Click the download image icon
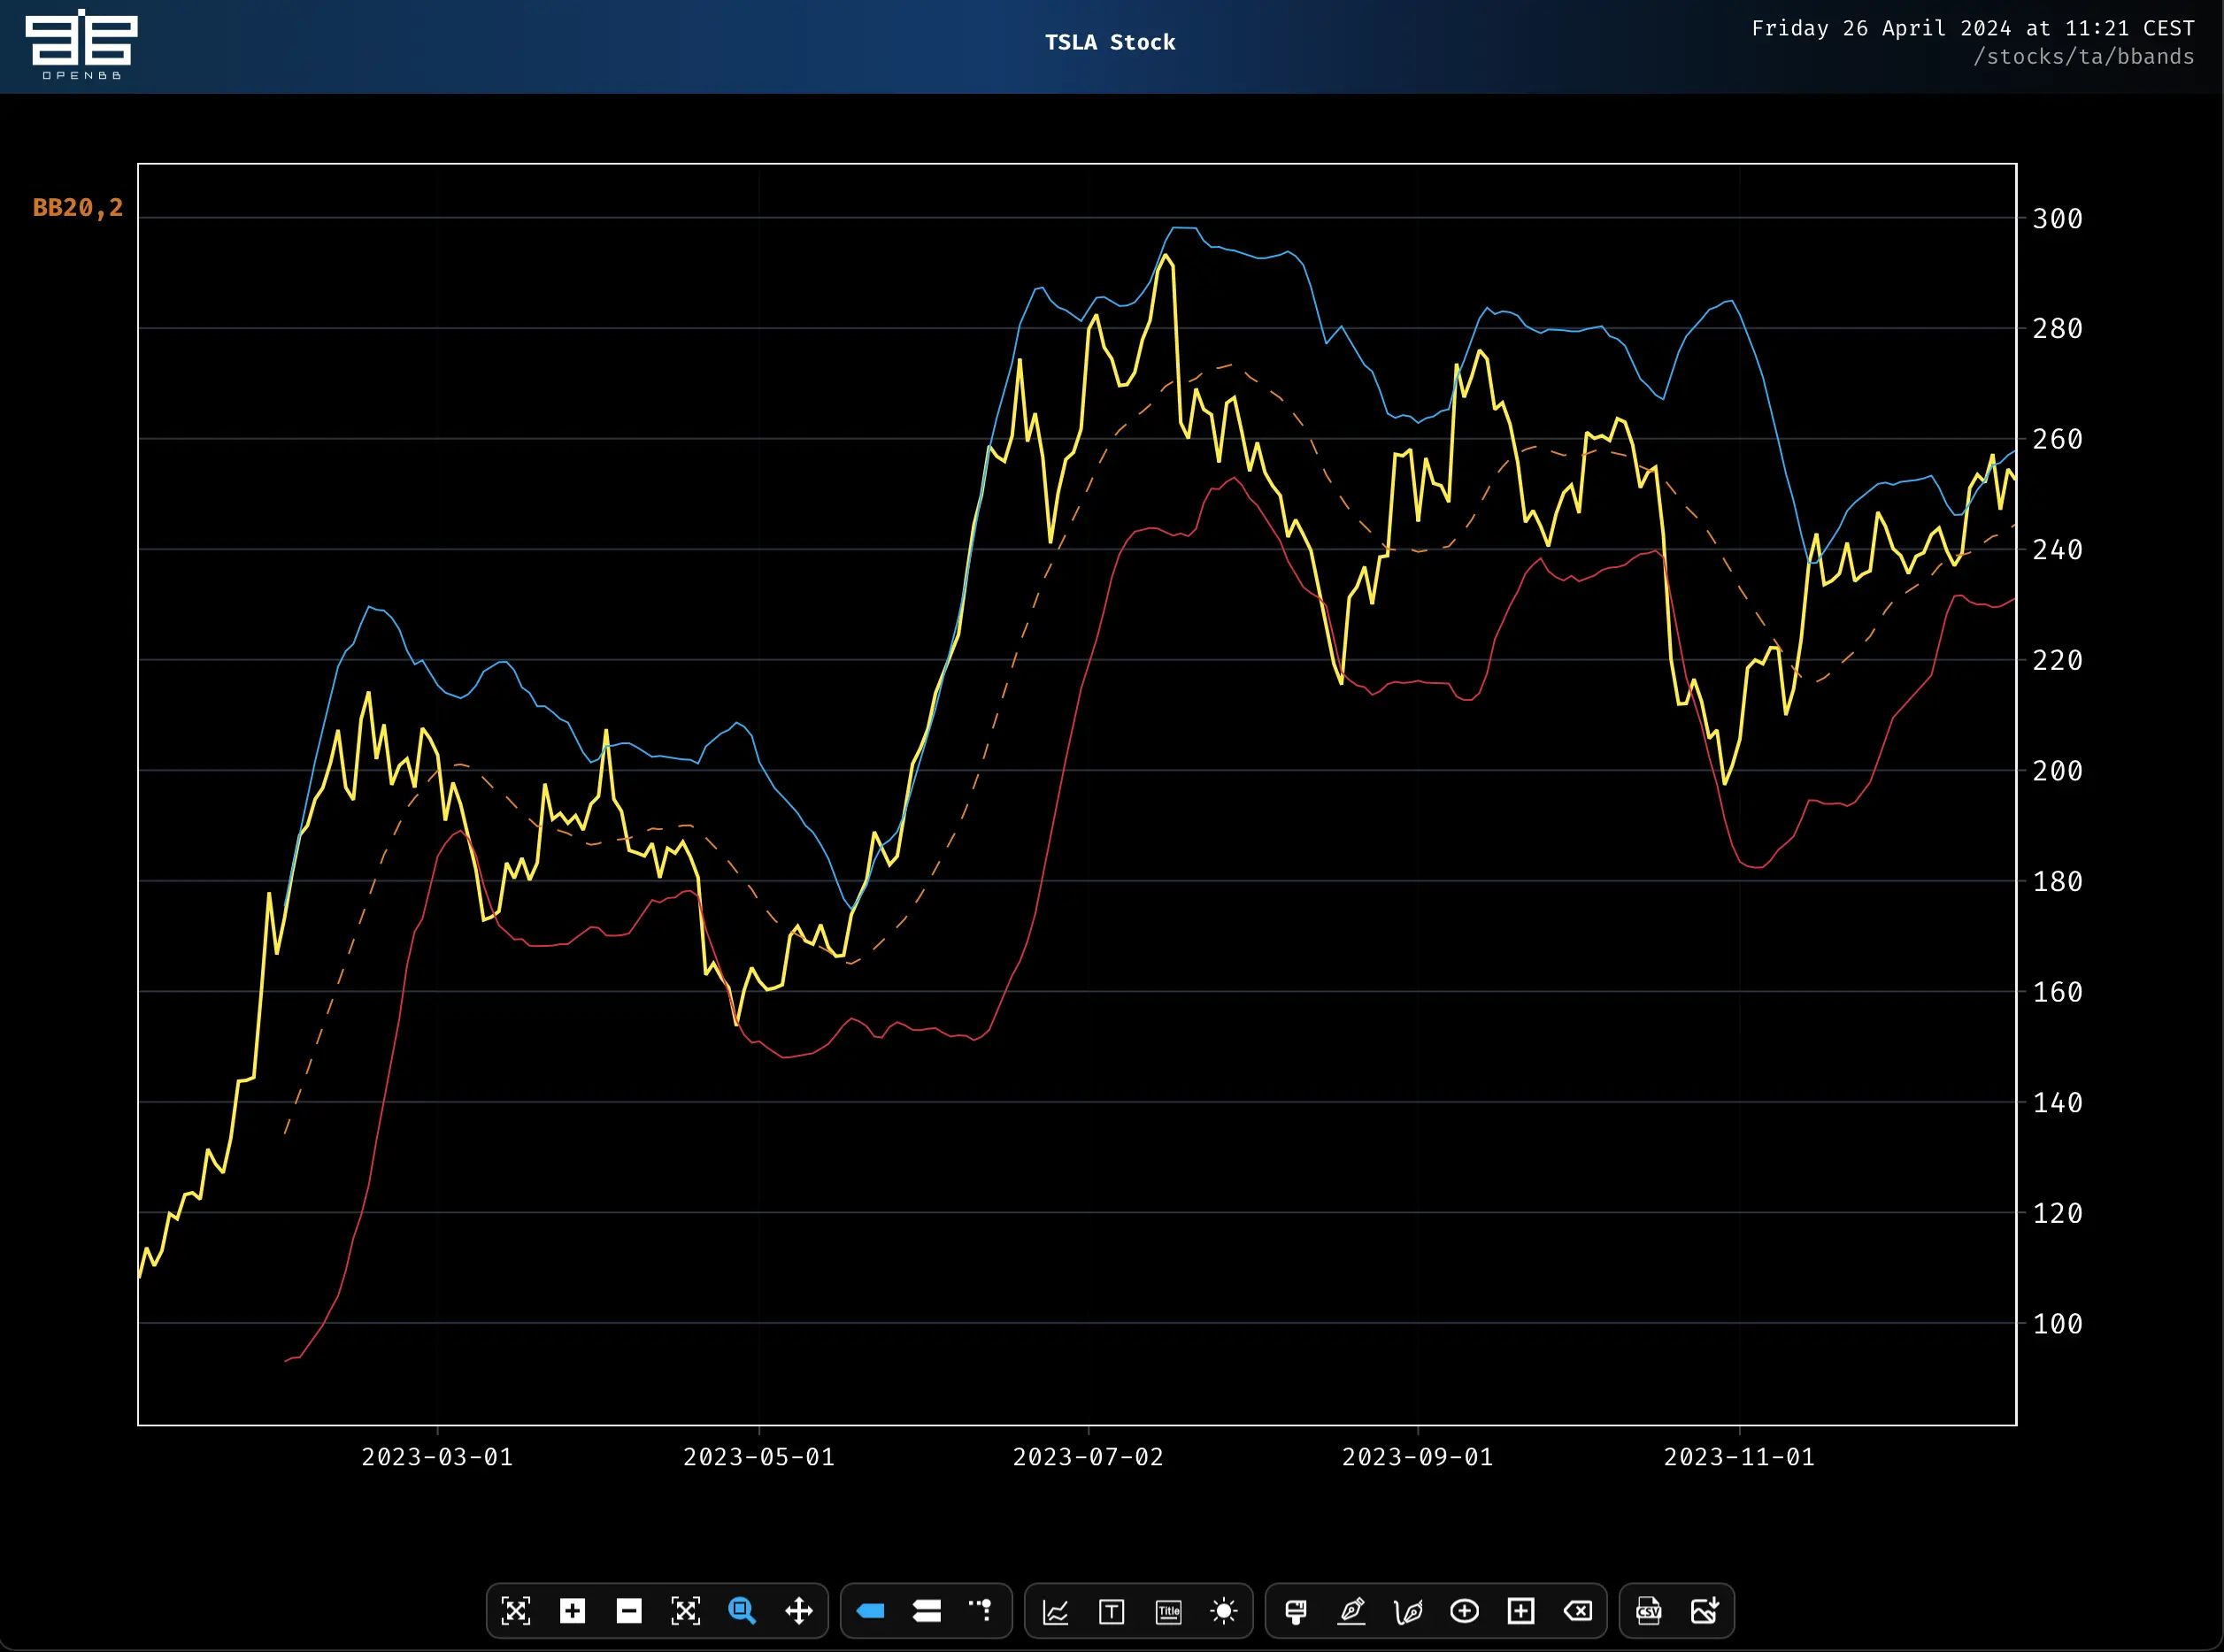The image size is (2224, 1652). (1705, 1611)
